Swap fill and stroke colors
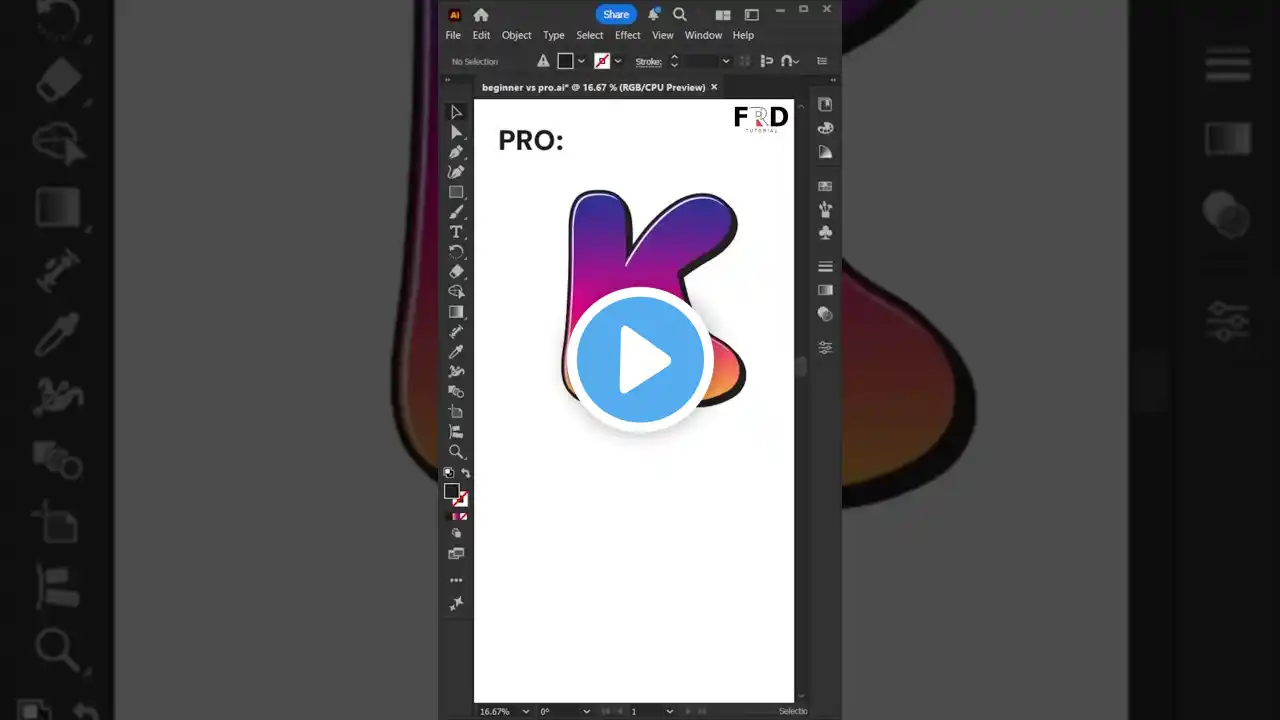The height and width of the screenshot is (720, 1280). click(x=465, y=473)
